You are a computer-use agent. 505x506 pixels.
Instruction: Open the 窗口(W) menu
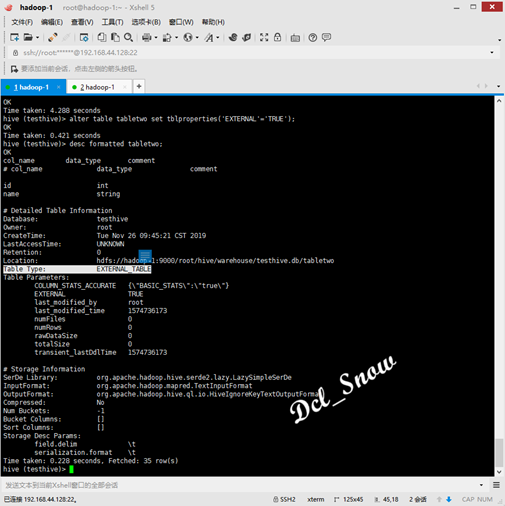click(181, 22)
